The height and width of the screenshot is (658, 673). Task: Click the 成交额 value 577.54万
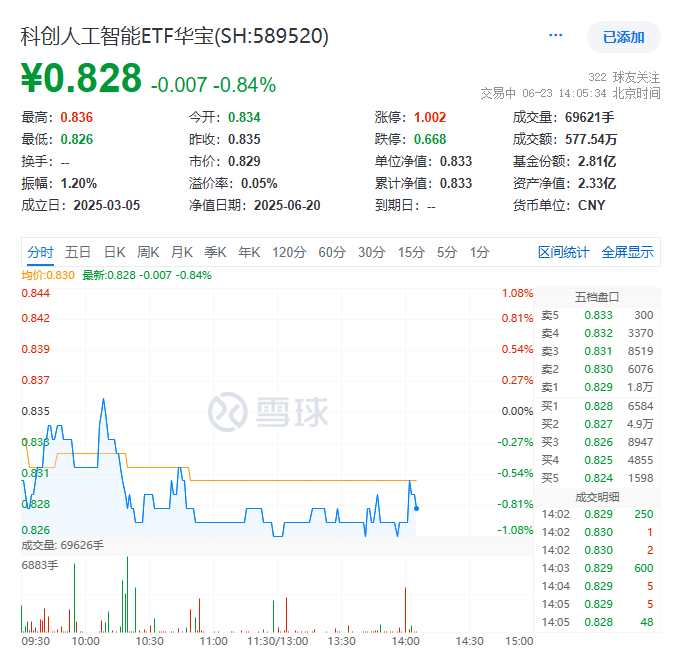[591, 139]
